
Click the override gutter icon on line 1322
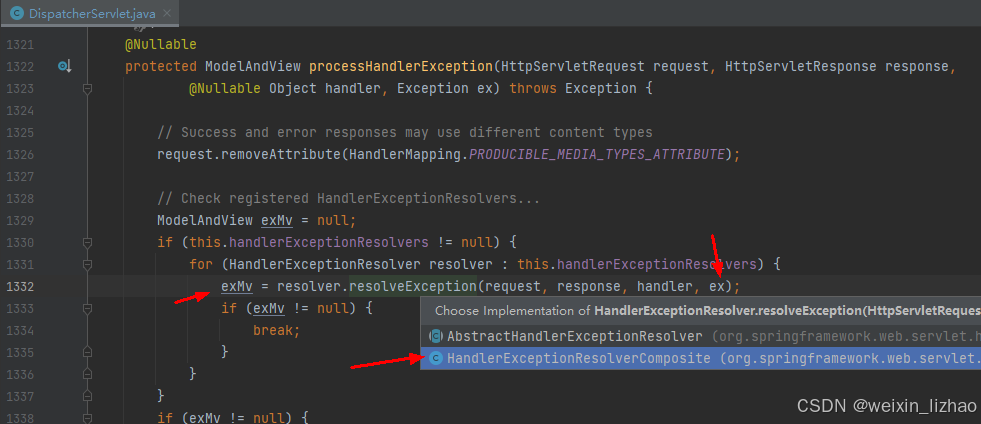(x=64, y=66)
